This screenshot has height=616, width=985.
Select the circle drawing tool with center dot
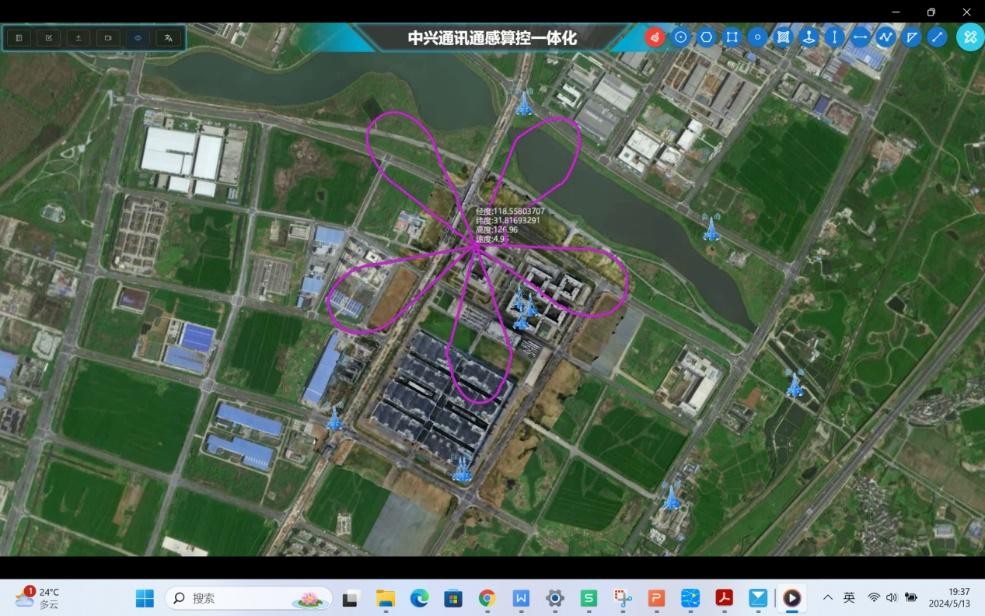(680, 37)
